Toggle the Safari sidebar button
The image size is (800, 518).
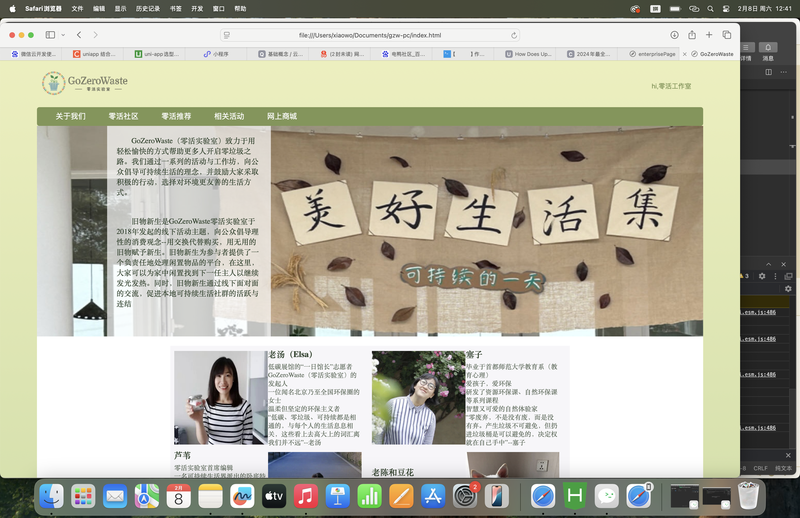50,35
